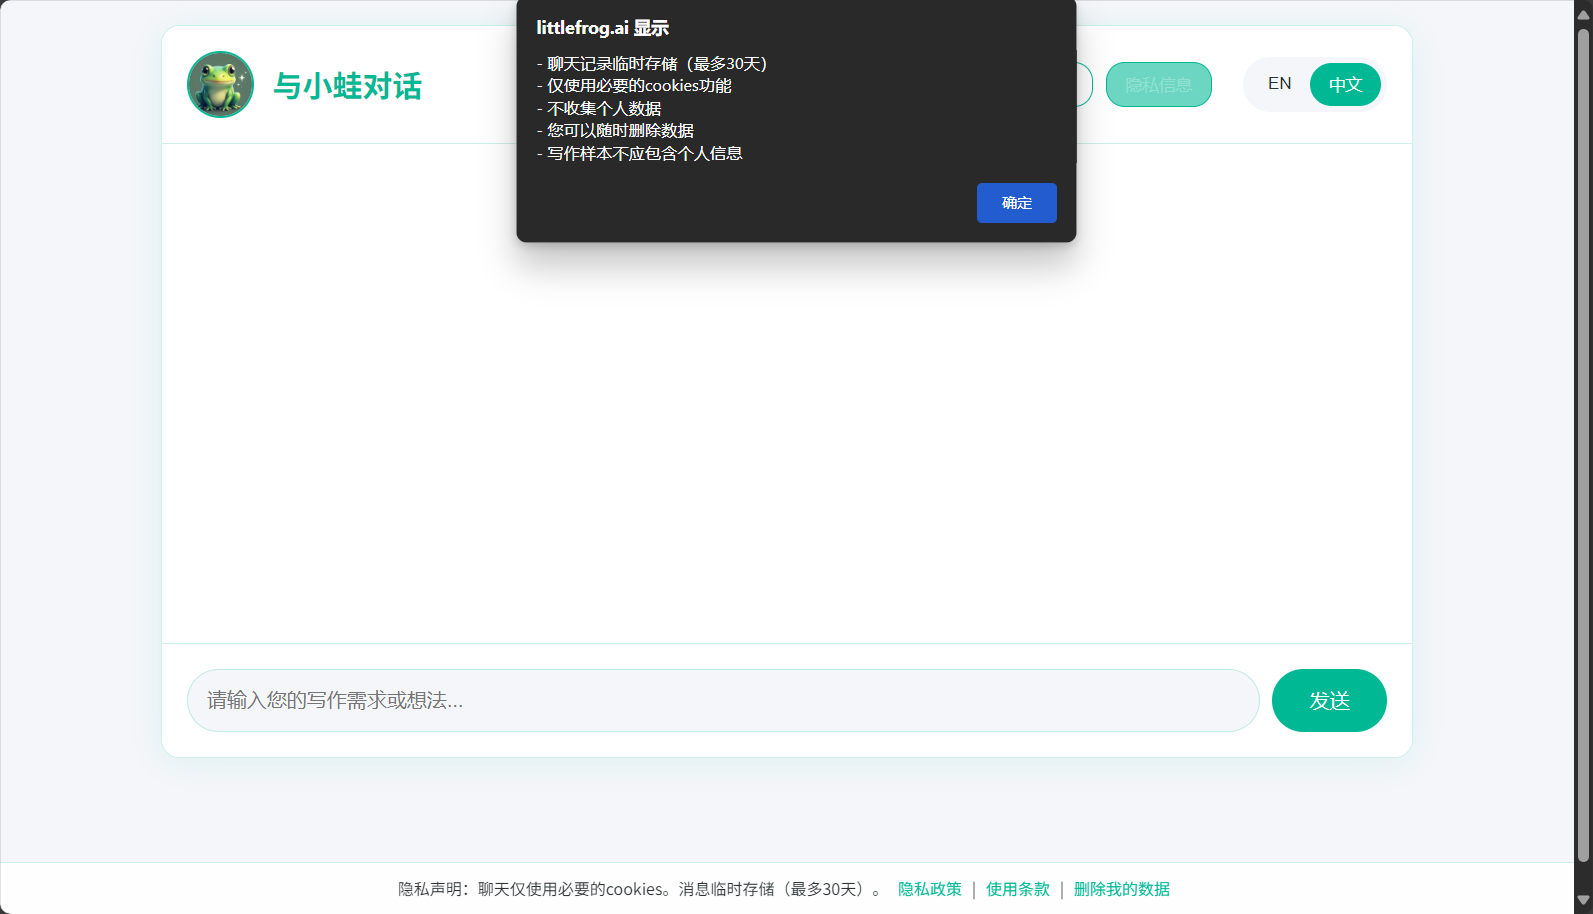Click the footer 隐私声明 notice text
Image resolution: width=1593 pixels, height=914 pixels.
click(x=639, y=889)
